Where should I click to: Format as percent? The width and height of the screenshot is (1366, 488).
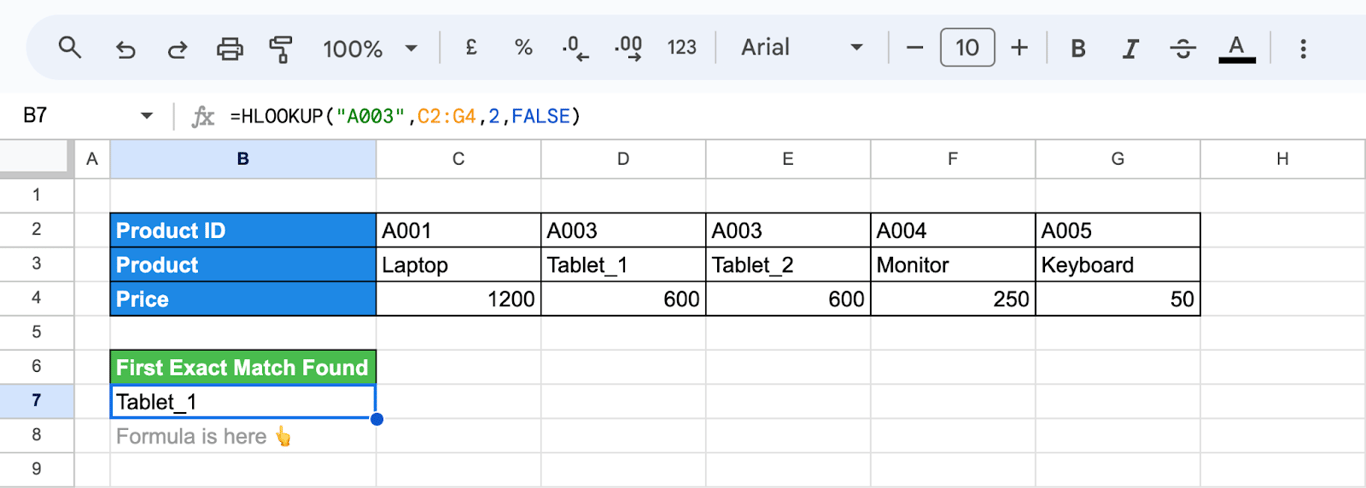pos(523,47)
